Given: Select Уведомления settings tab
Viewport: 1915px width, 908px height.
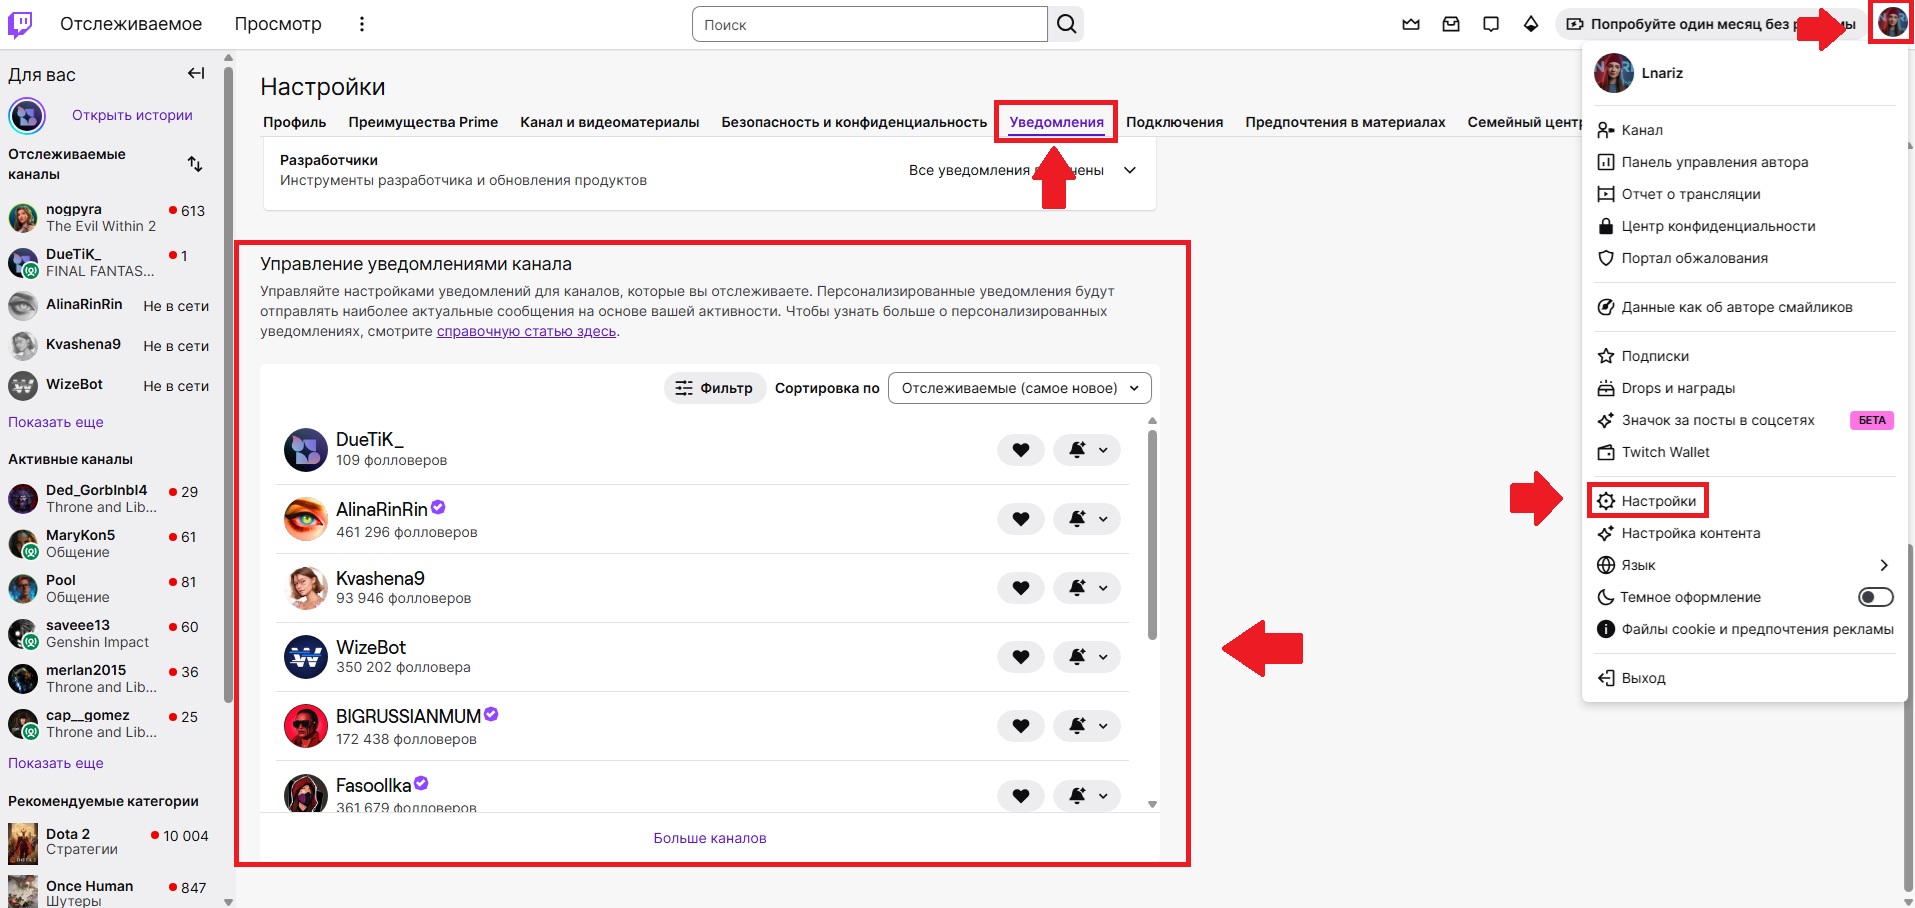Looking at the screenshot, I should (x=1056, y=122).
